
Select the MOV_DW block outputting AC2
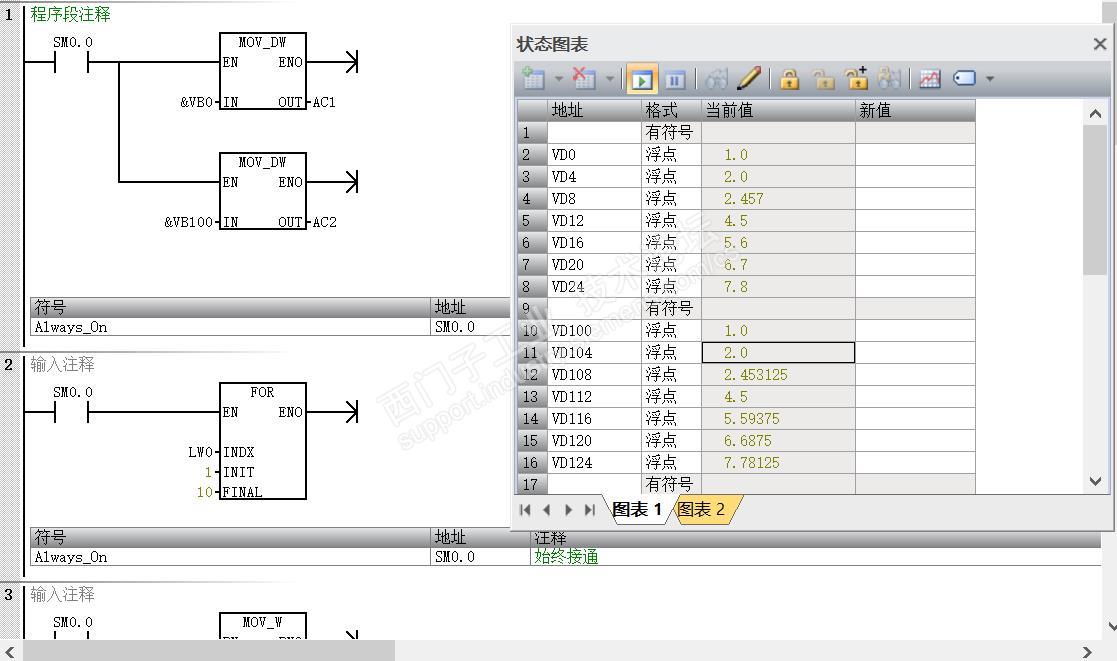[263, 190]
